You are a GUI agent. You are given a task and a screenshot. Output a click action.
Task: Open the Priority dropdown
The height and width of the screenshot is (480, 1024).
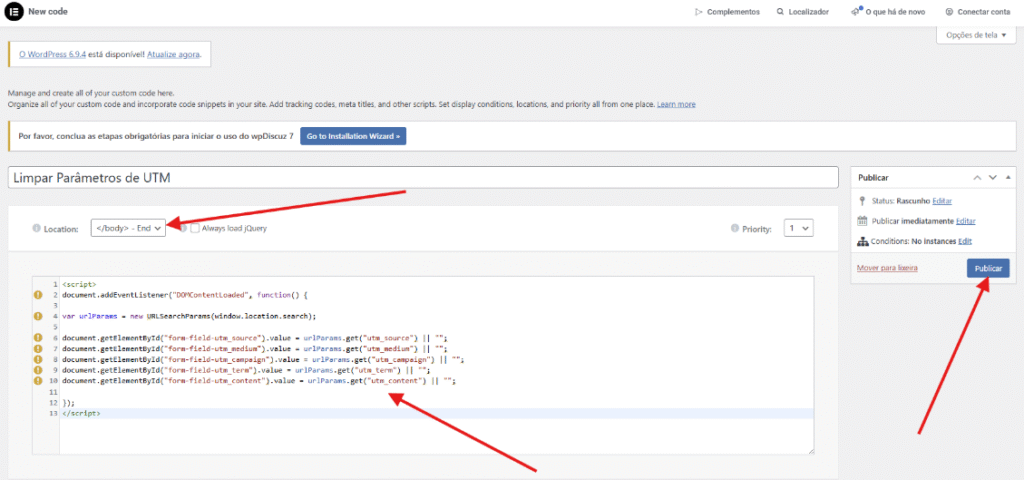[x=798, y=228]
